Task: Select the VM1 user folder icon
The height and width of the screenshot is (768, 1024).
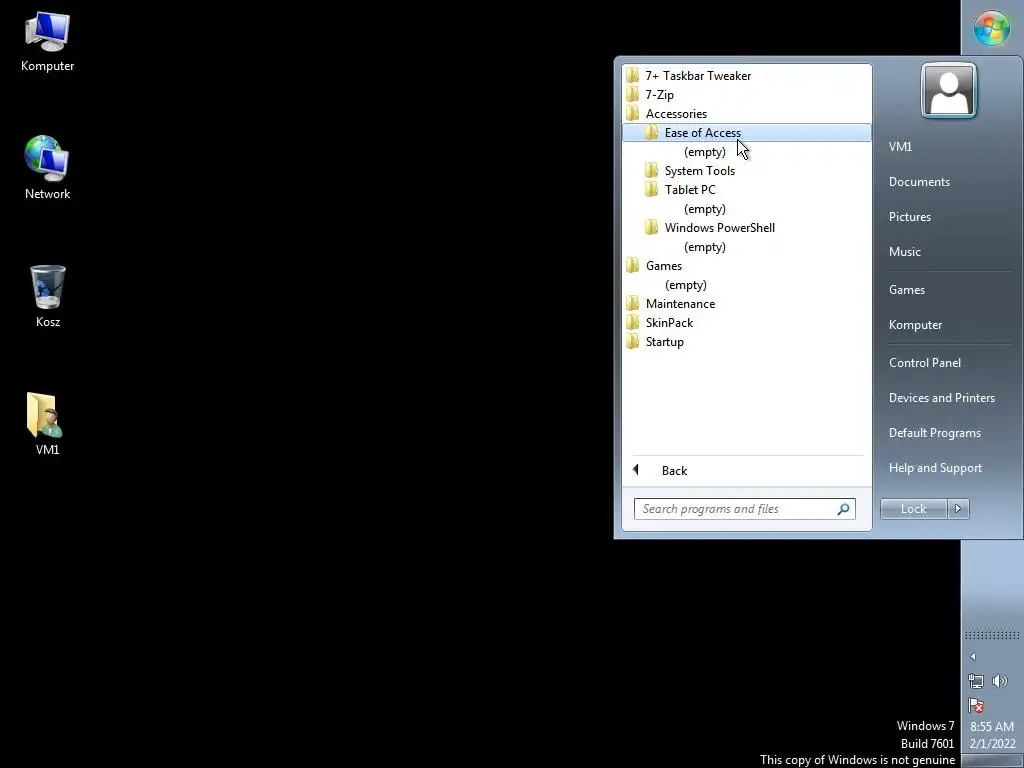Action: 47,423
